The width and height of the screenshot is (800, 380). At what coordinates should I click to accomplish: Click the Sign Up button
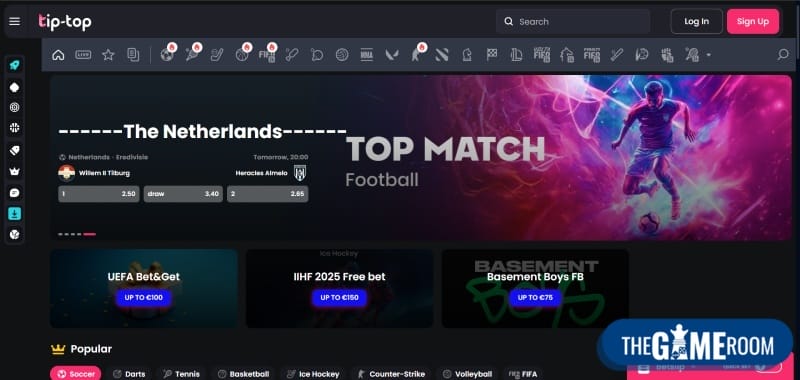click(x=753, y=21)
